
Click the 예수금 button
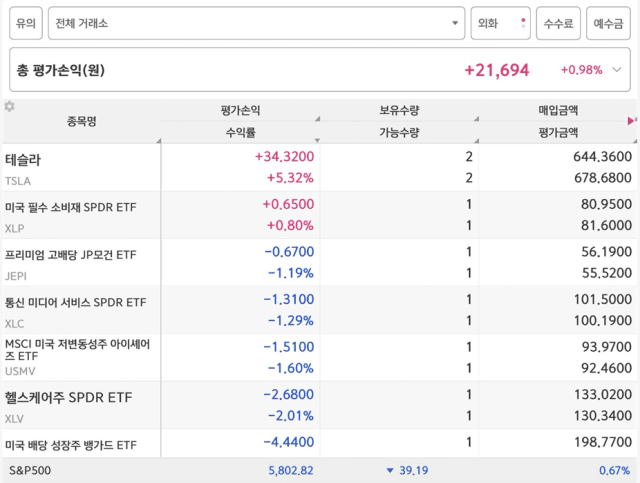[x=608, y=23]
